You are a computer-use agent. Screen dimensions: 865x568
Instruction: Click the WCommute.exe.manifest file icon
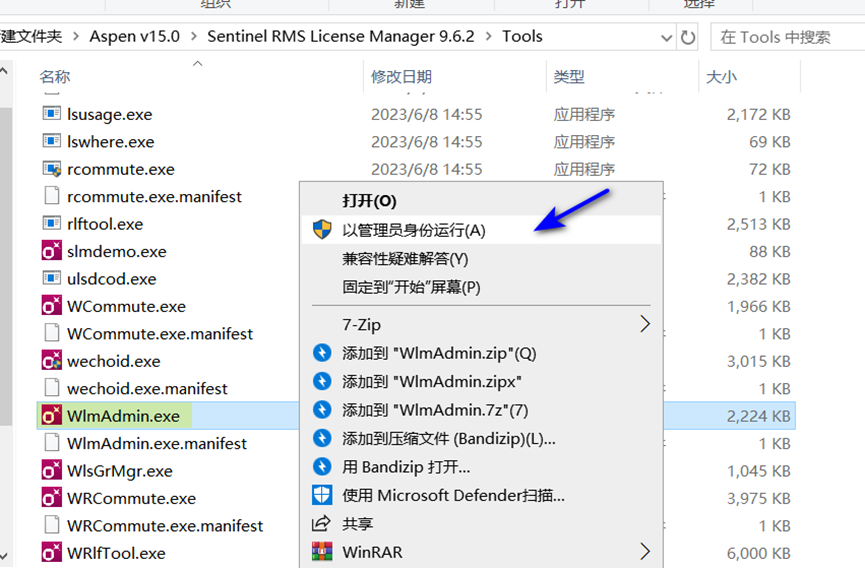point(52,333)
